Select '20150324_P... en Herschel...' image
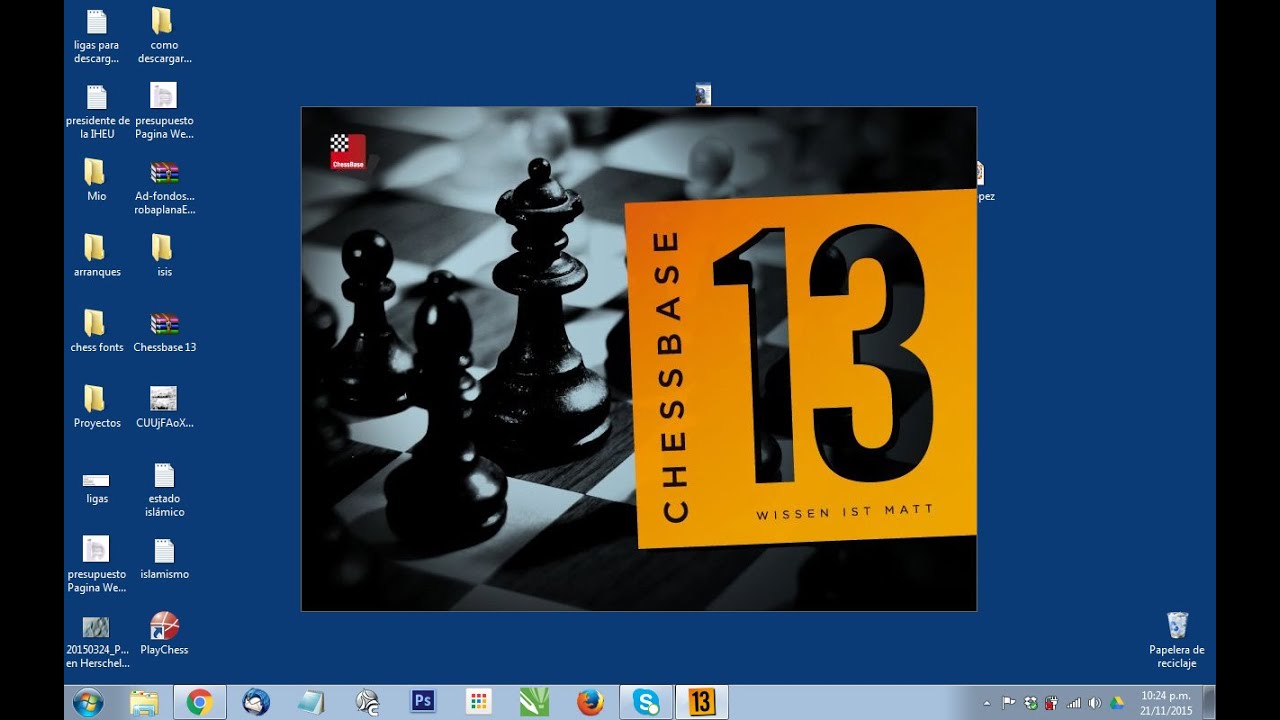Image resolution: width=1280 pixels, height=720 pixels. pos(97,641)
